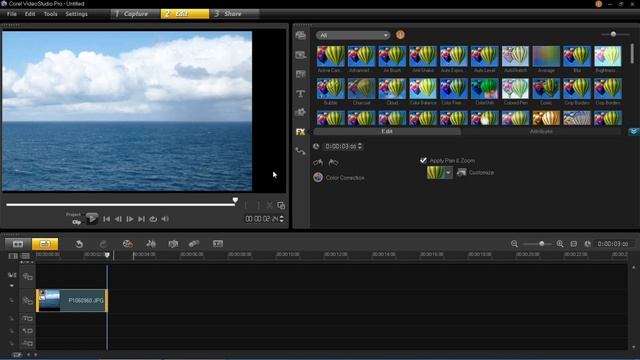The height and width of the screenshot is (360, 640).
Task: Adjust the timeline zoom slider
Action: click(x=542, y=244)
